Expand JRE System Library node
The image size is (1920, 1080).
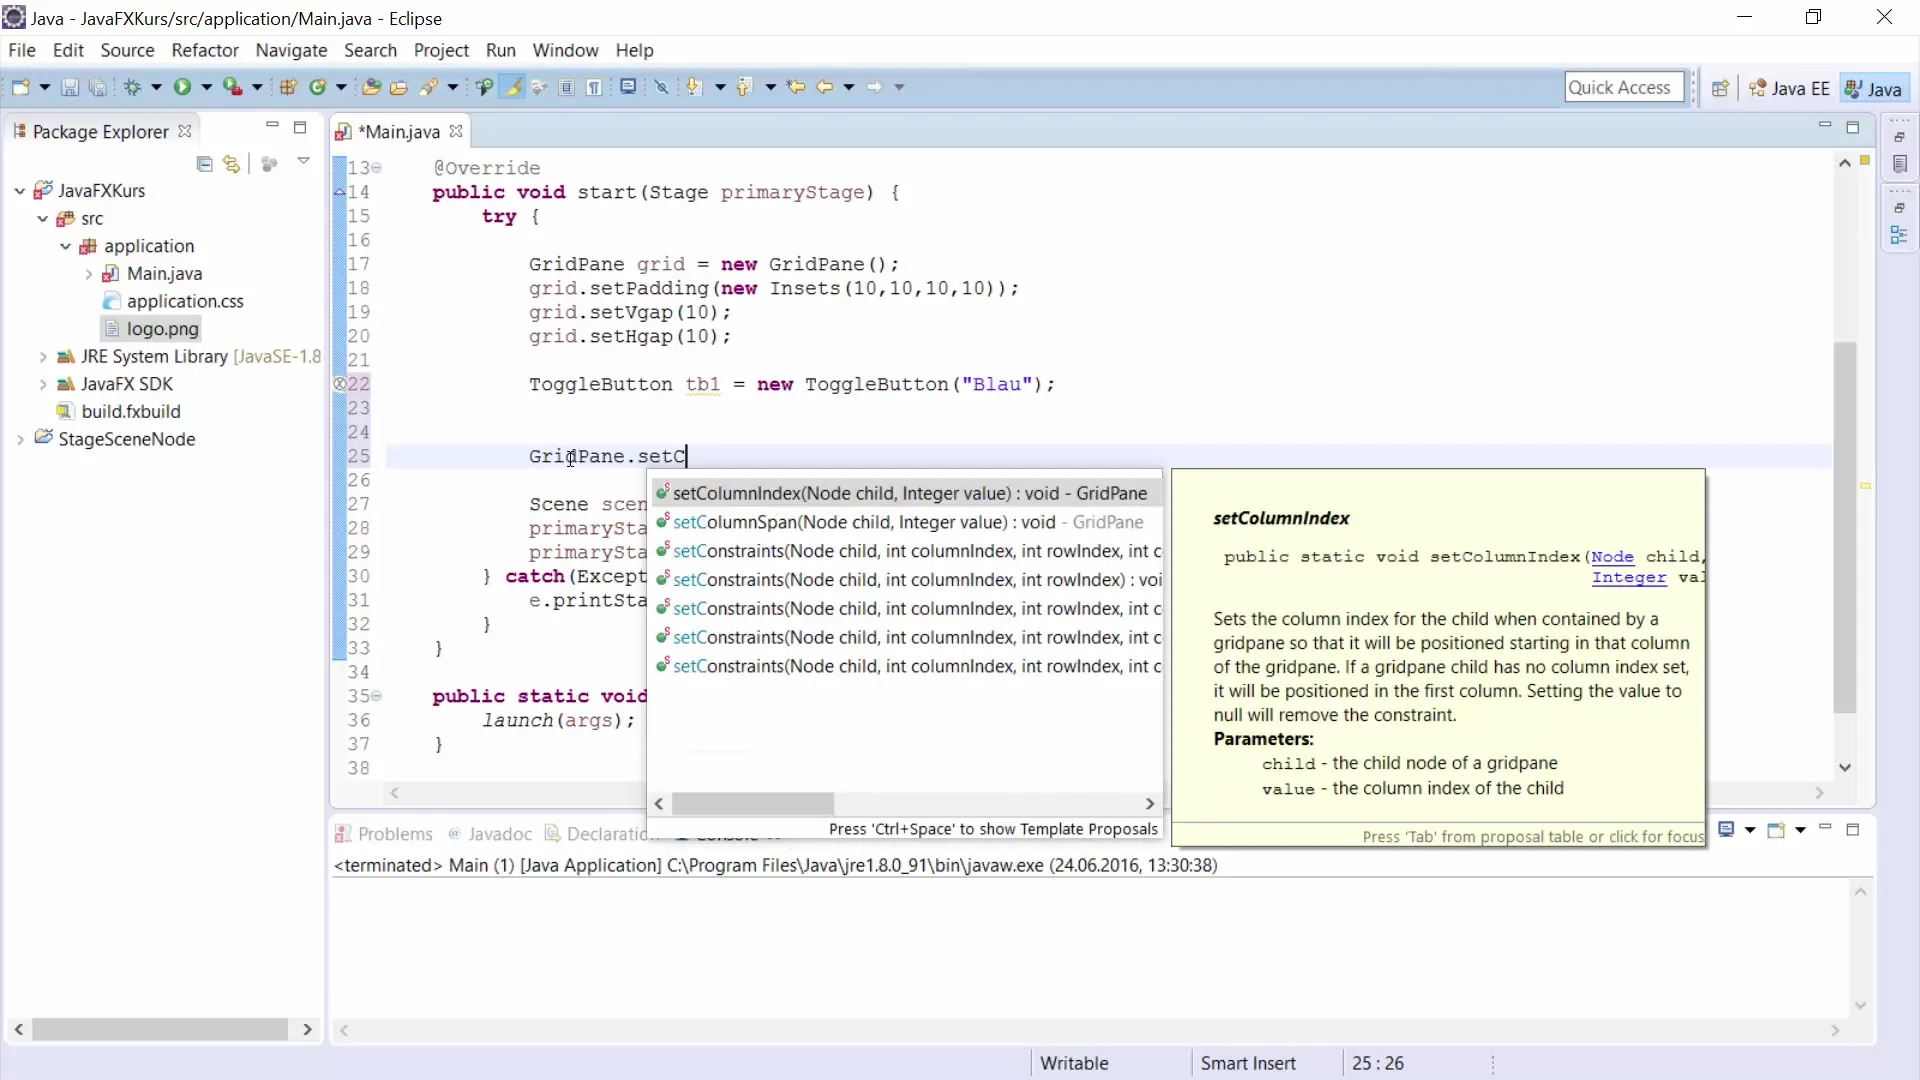(42, 356)
